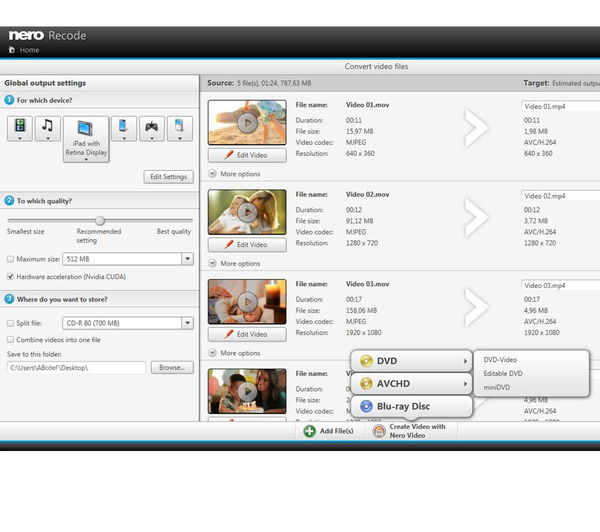600x532 pixels.
Task: Enable the Split file checkbox
Action: coord(10,323)
